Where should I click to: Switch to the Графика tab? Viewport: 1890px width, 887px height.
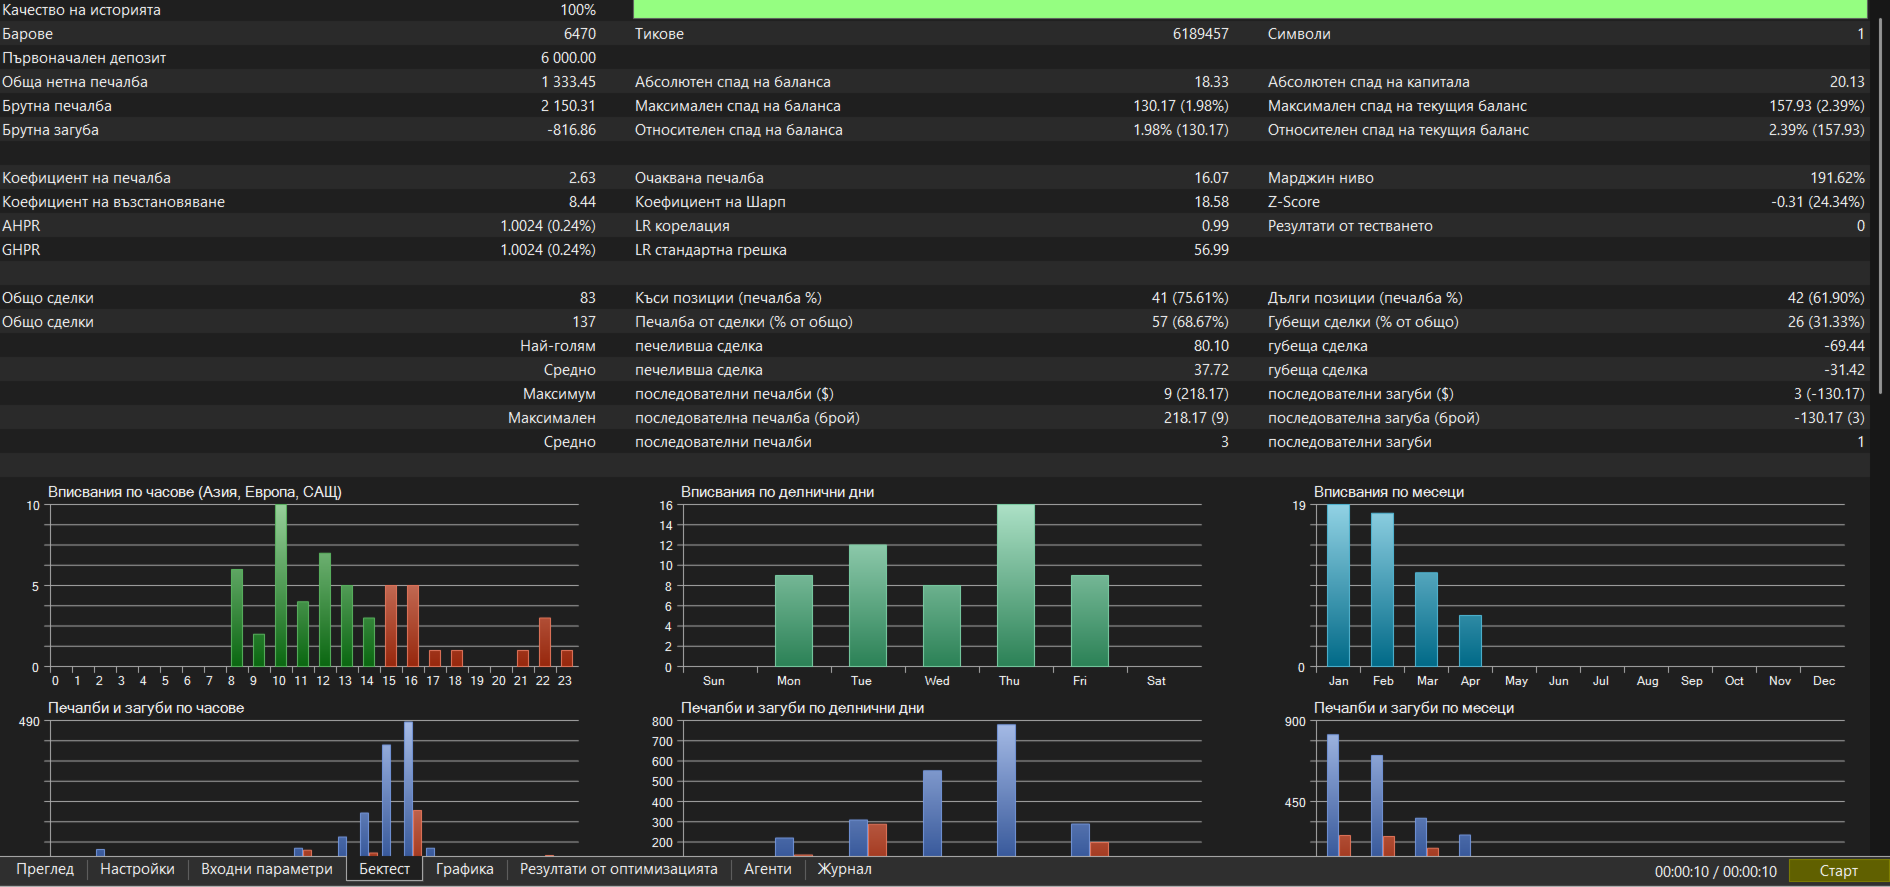click(x=465, y=869)
